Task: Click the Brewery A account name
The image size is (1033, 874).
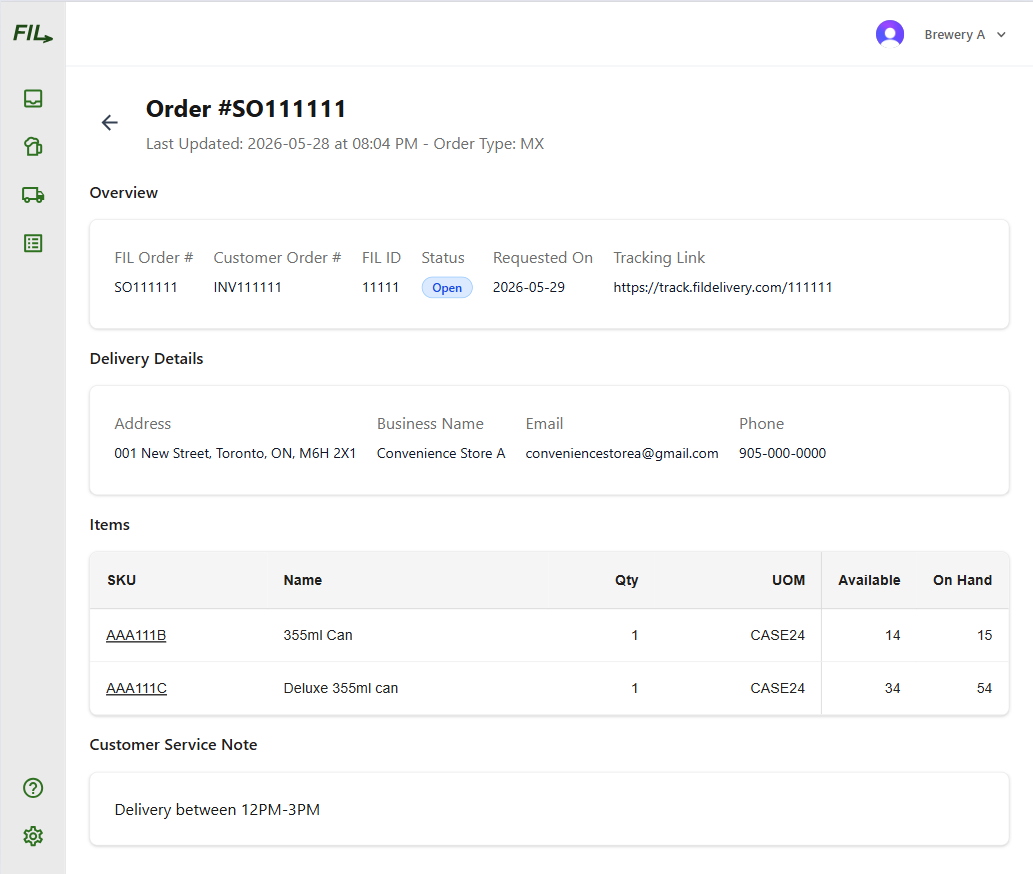Action: [955, 35]
